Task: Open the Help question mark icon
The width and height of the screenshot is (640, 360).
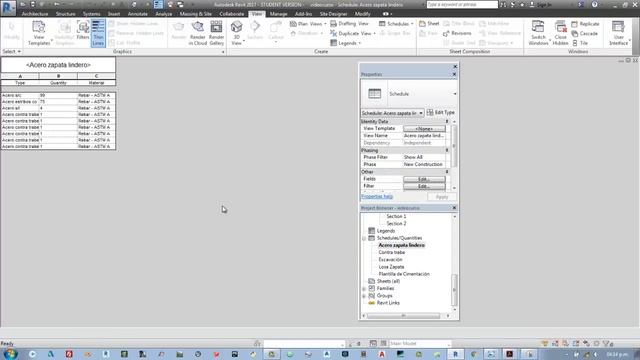Action: point(594,4)
